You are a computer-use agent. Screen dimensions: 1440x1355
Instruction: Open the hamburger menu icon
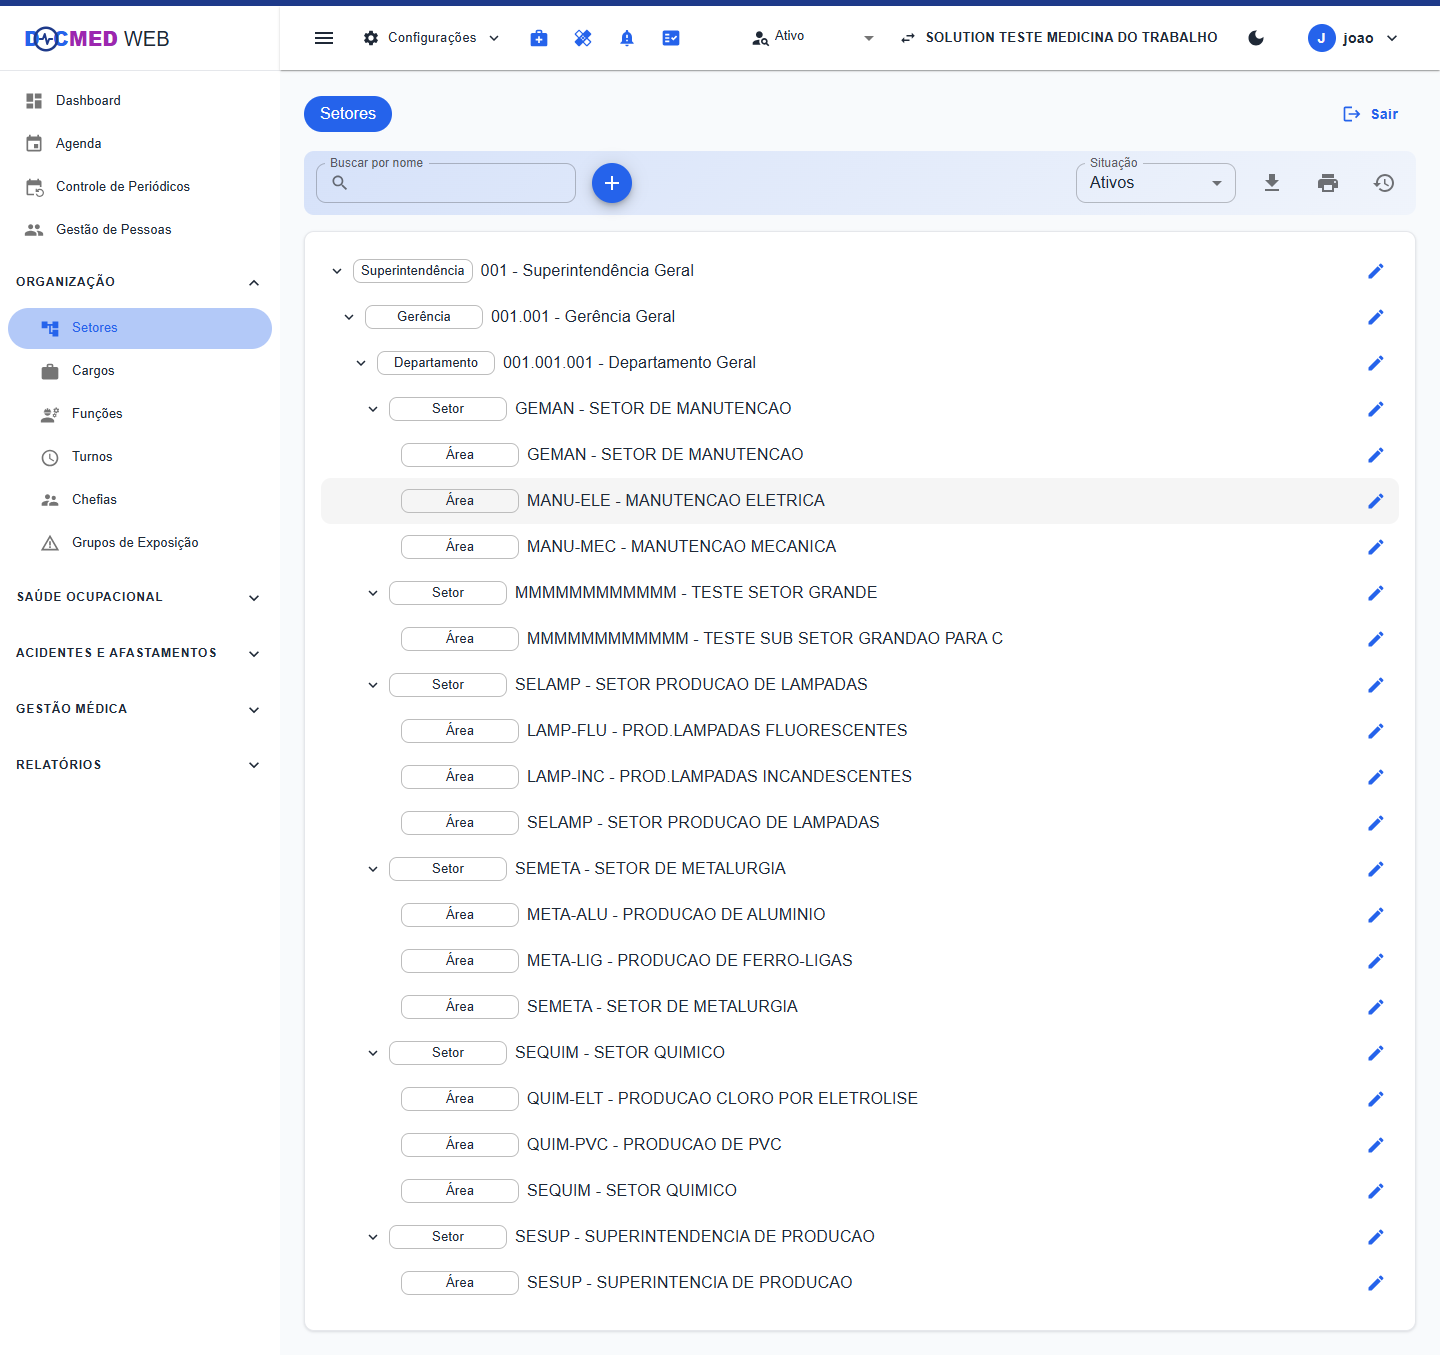[x=324, y=38]
